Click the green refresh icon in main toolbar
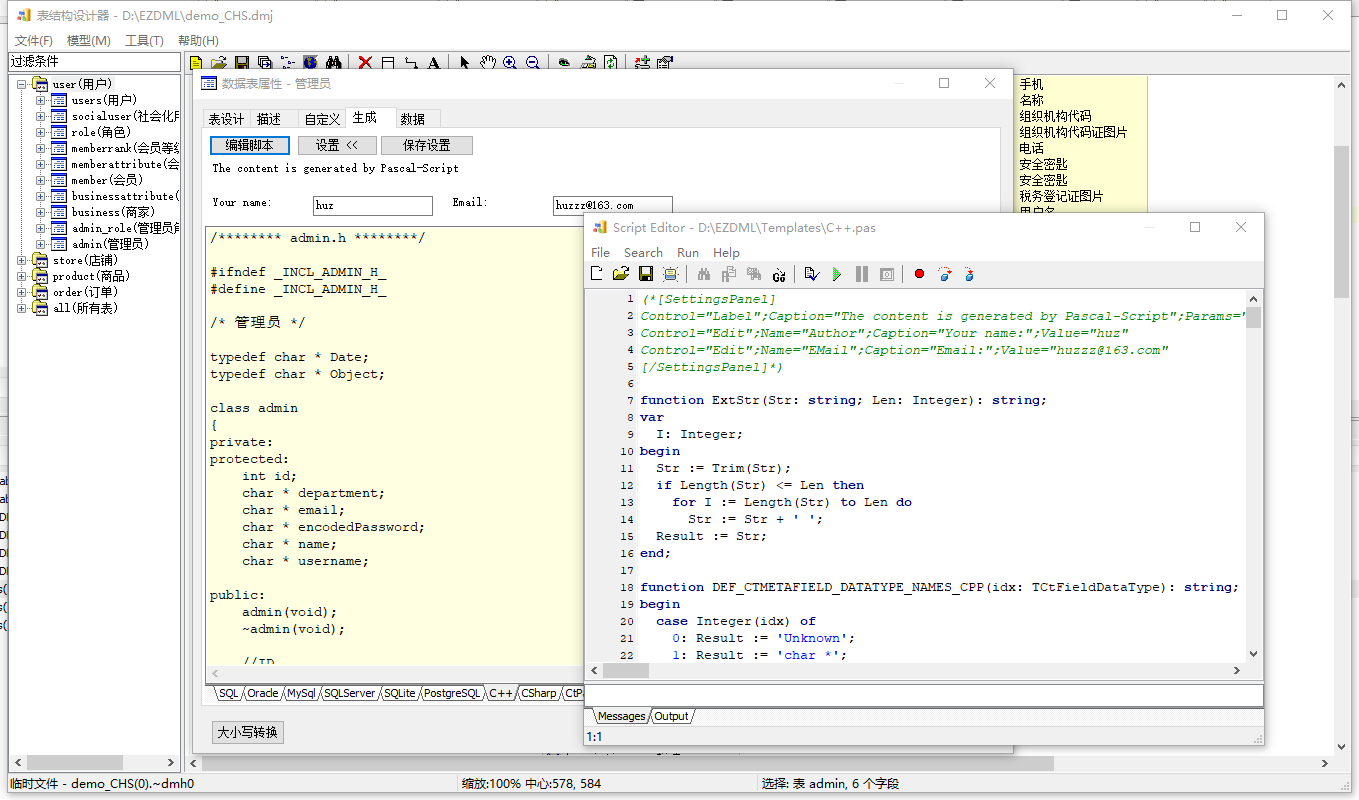 click(611, 62)
